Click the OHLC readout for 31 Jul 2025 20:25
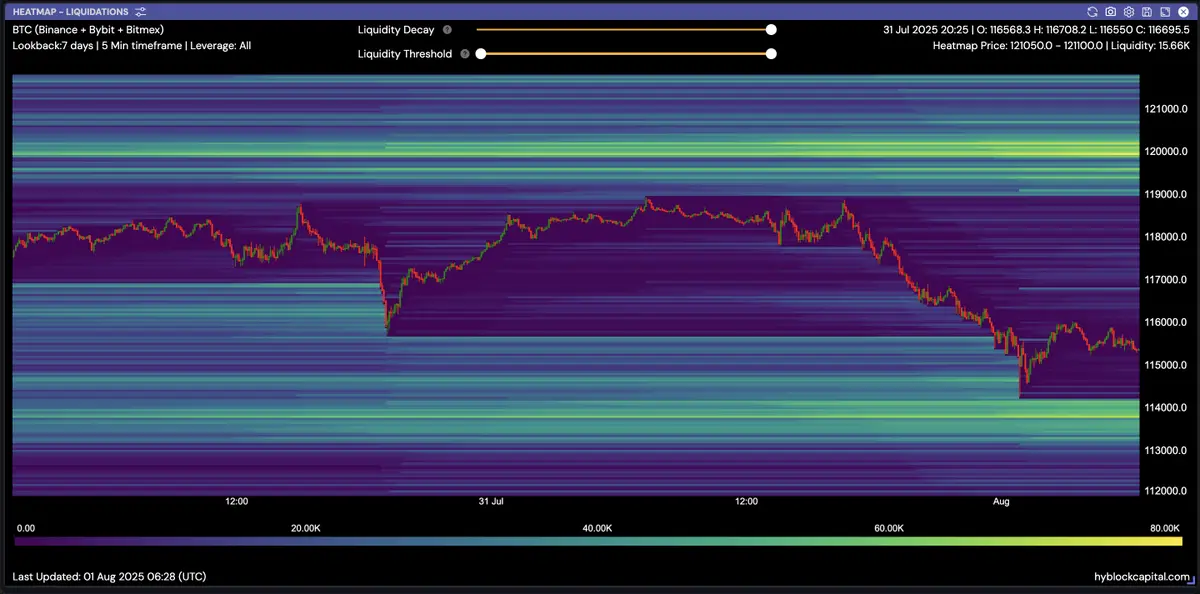The width and height of the screenshot is (1200, 594). [x=1035, y=30]
